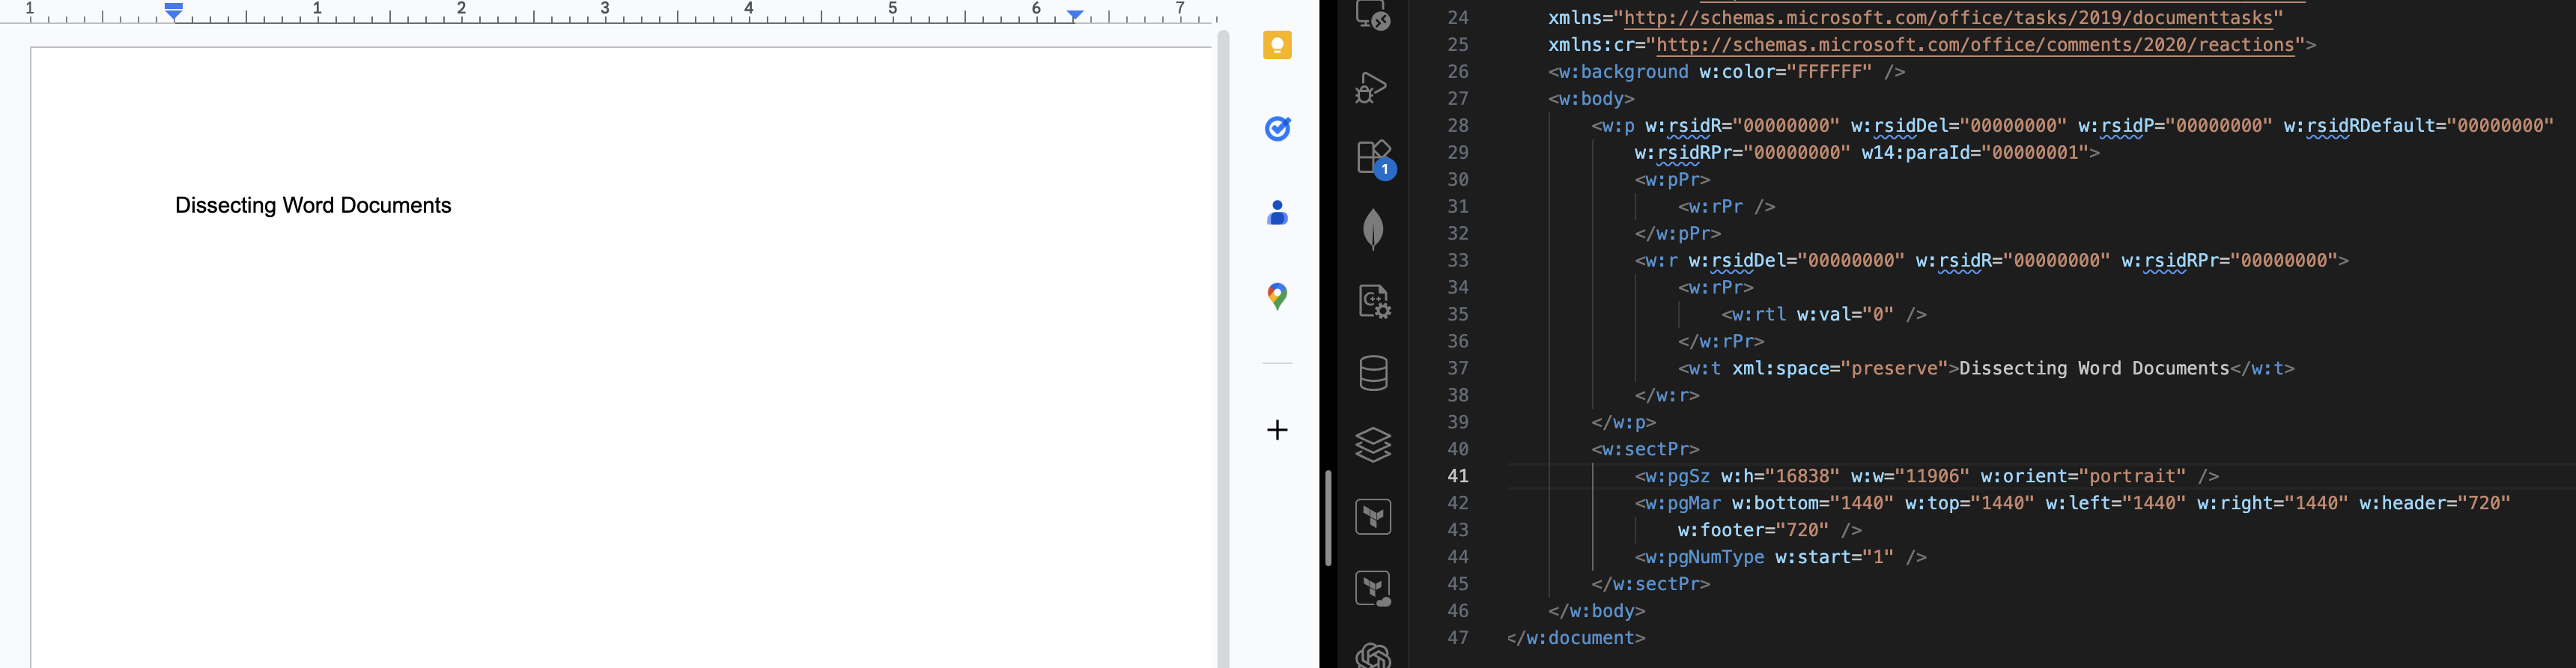Click the 'Dissecting Word Documents' text in Docs page

point(313,206)
